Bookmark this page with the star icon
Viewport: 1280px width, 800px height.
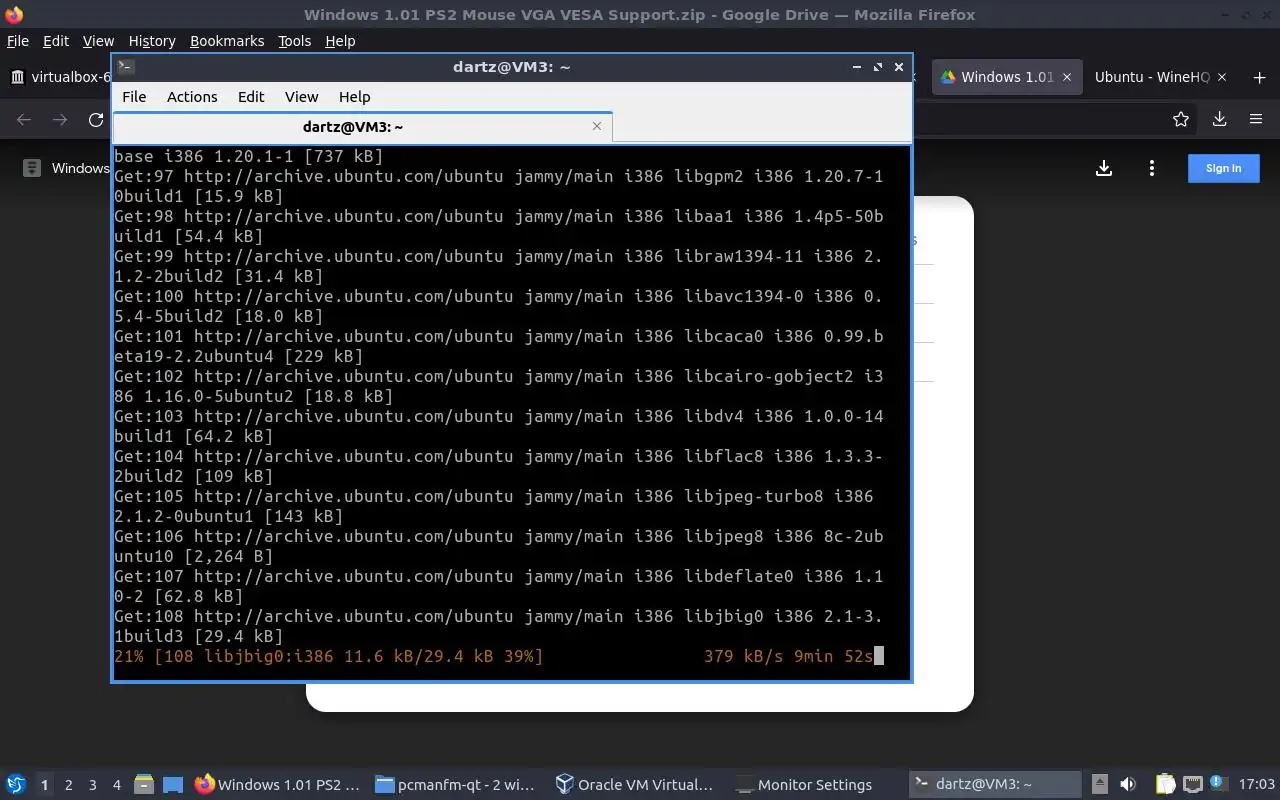click(x=1181, y=120)
